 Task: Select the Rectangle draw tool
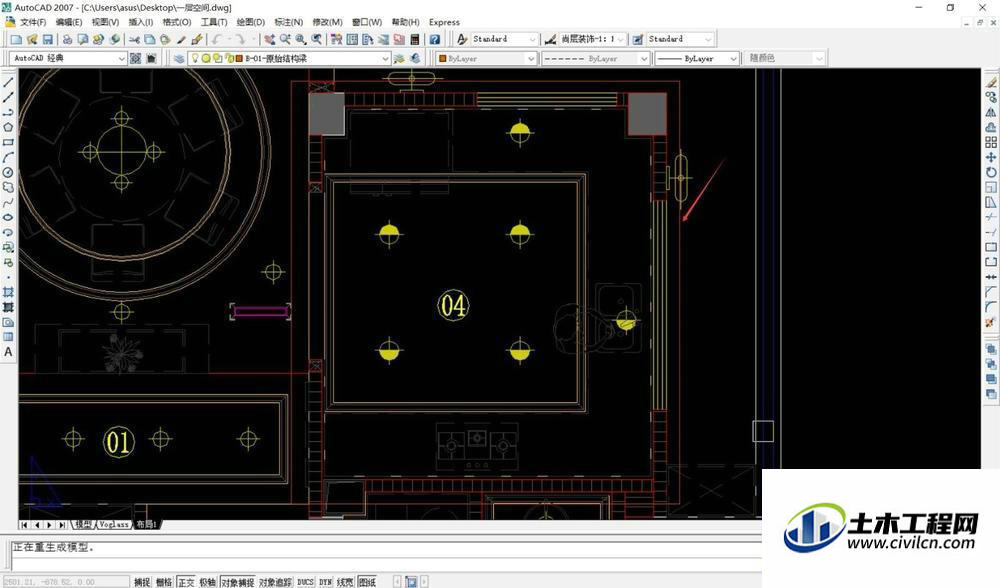pyautogui.click(x=8, y=142)
